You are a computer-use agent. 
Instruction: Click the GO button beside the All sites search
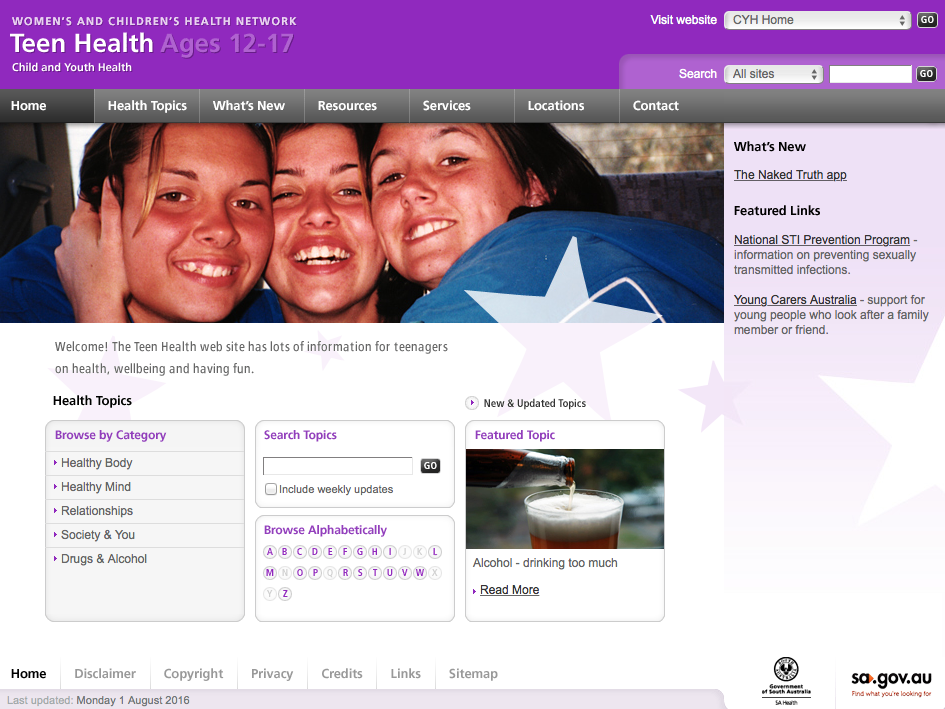click(926, 74)
